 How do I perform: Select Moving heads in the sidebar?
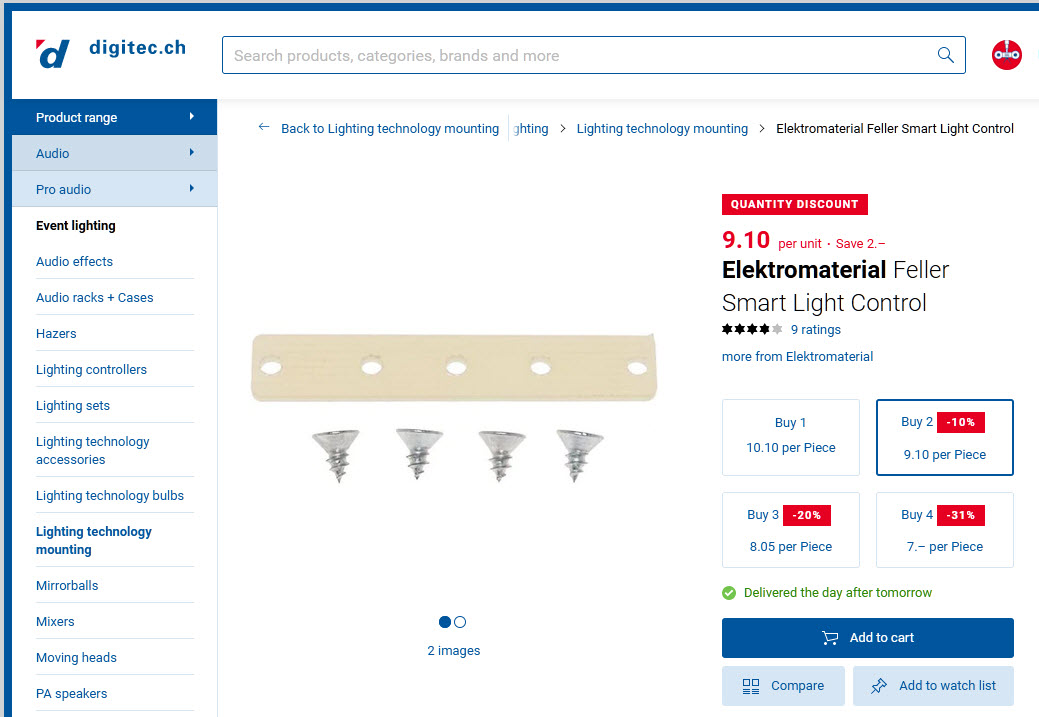pyautogui.click(x=76, y=657)
